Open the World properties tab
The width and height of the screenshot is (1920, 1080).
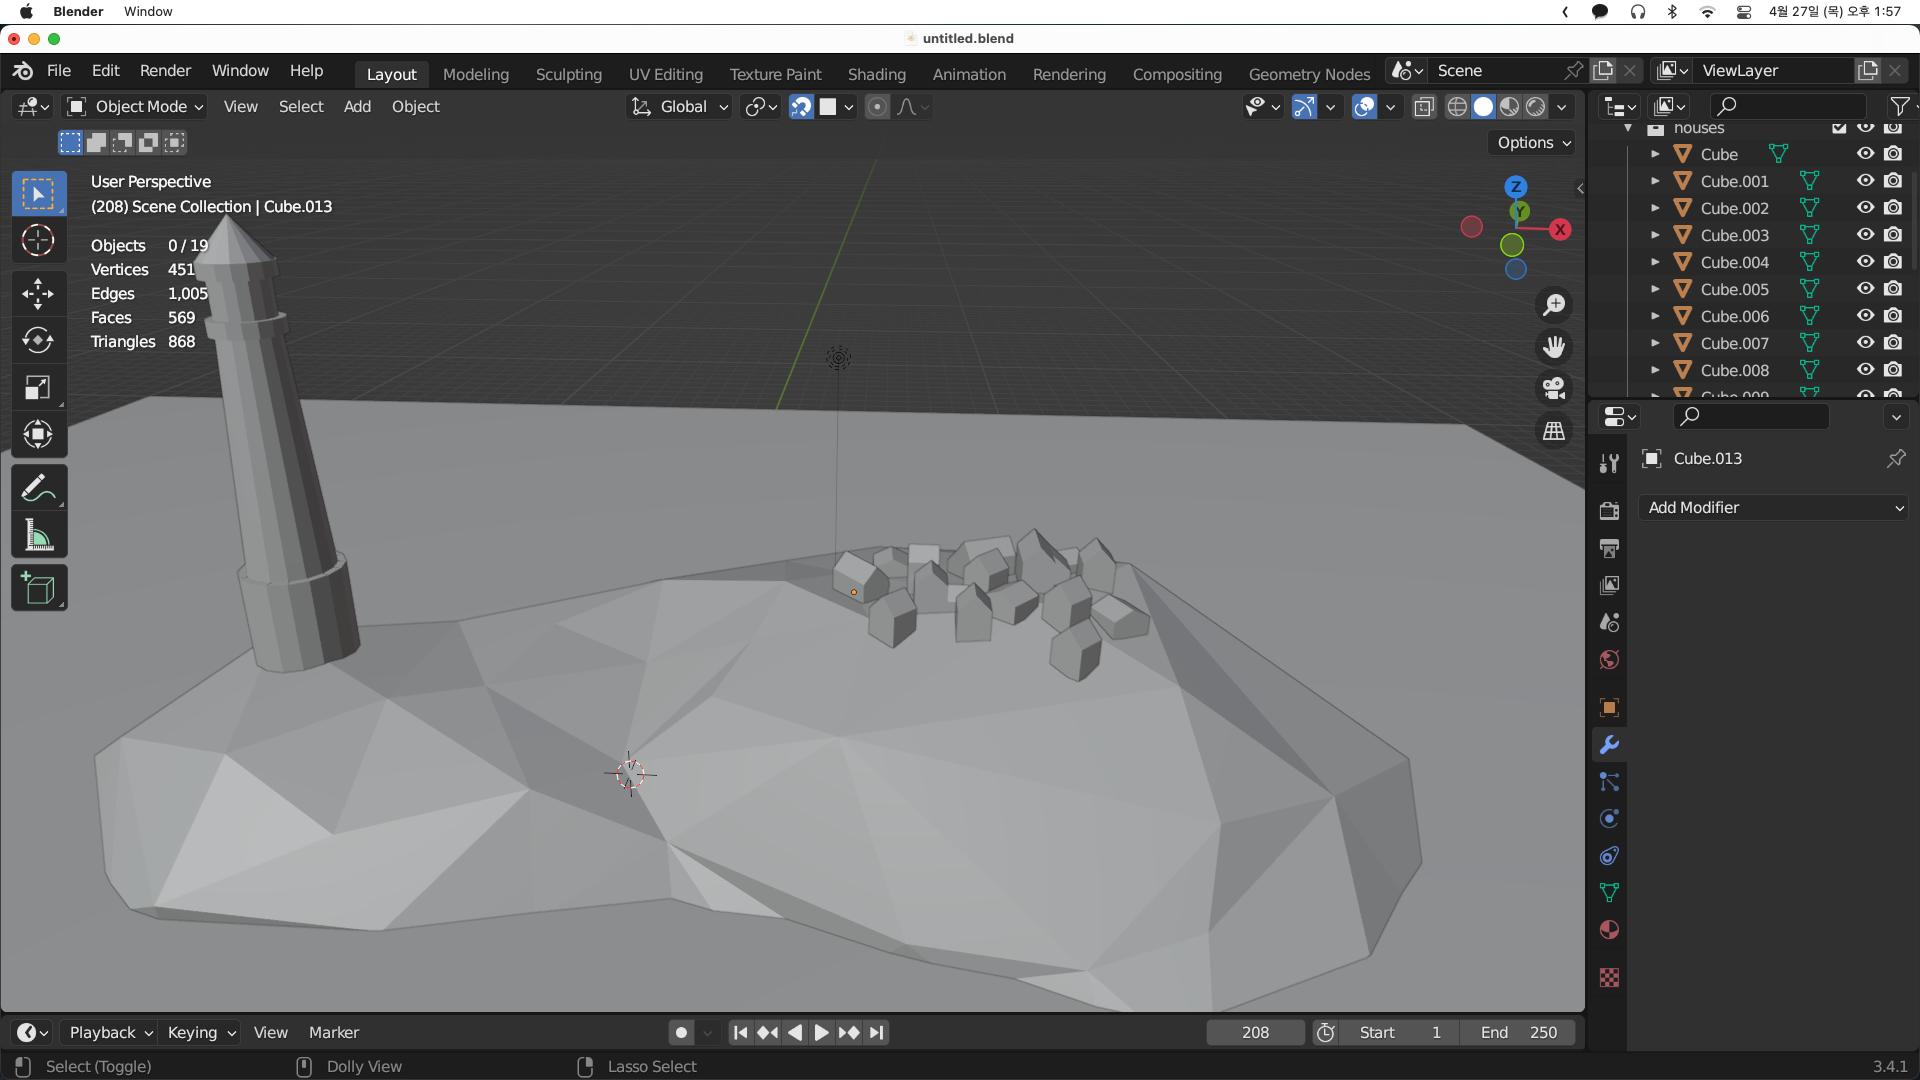[1609, 659]
